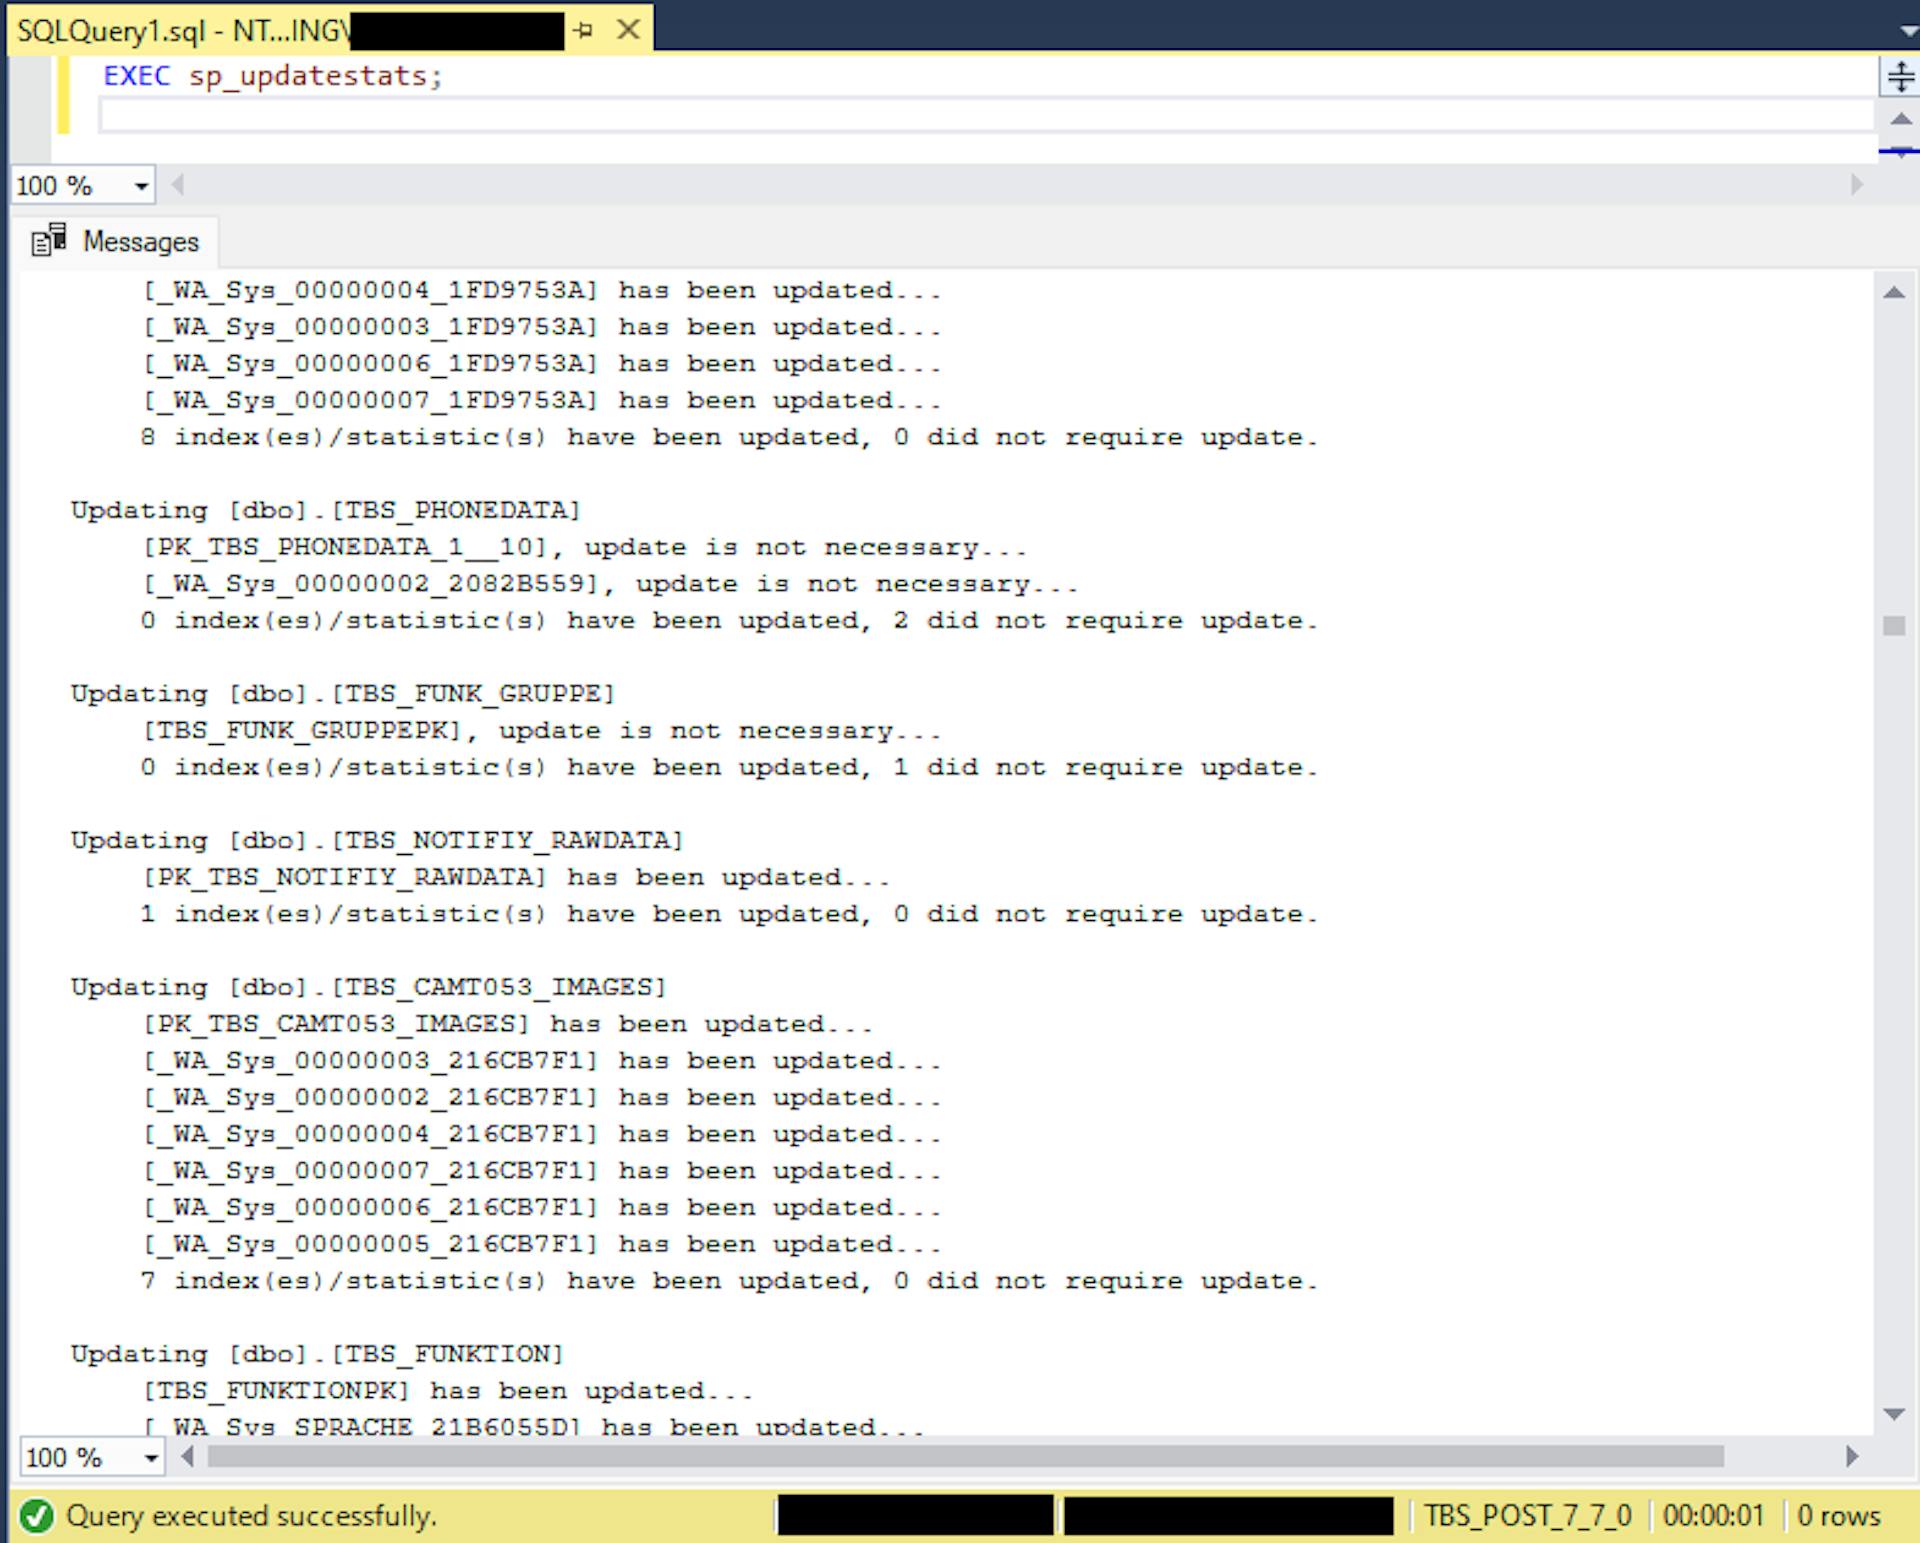Click the scroll-down arrow on results scrollbar

pyautogui.click(x=1894, y=1413)
